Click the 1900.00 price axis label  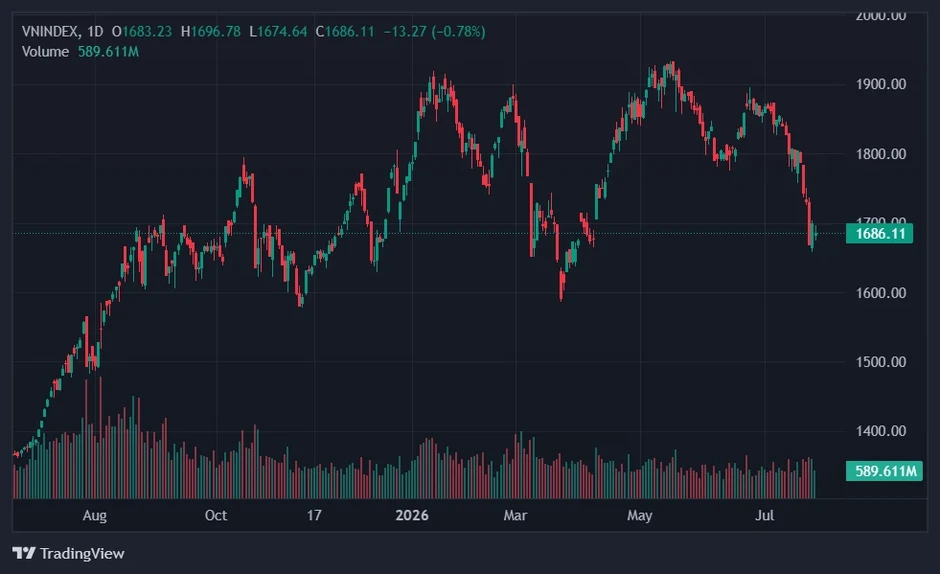coord(881,84)
